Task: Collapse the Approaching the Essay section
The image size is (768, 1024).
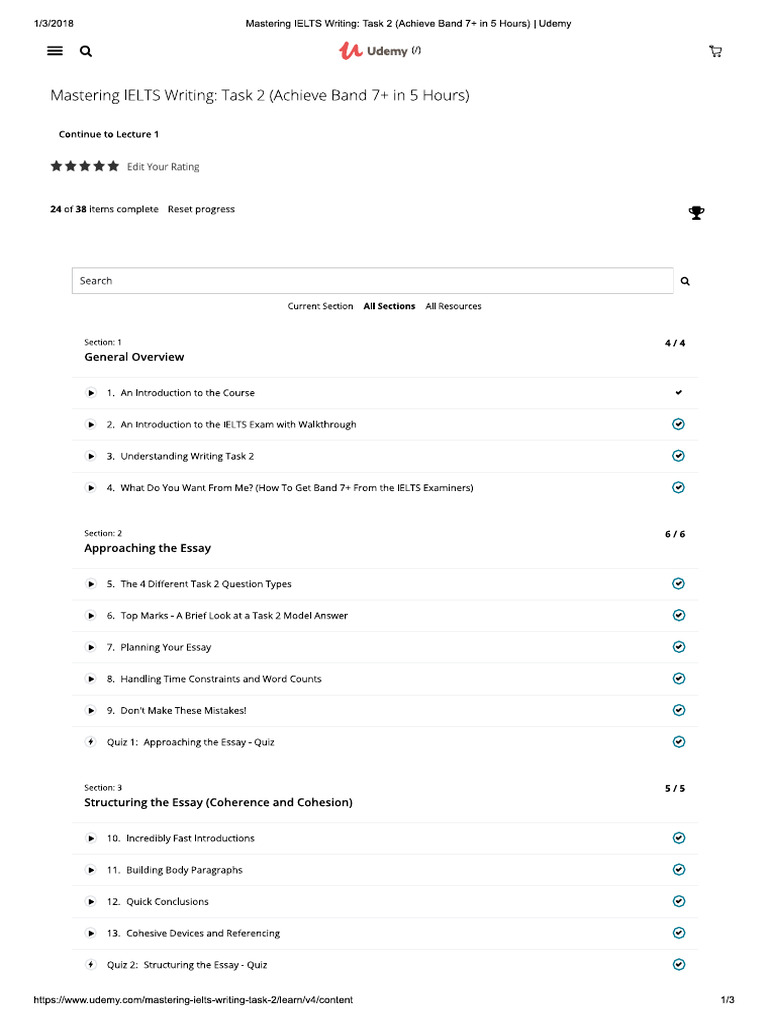Action: click(385, 542)
